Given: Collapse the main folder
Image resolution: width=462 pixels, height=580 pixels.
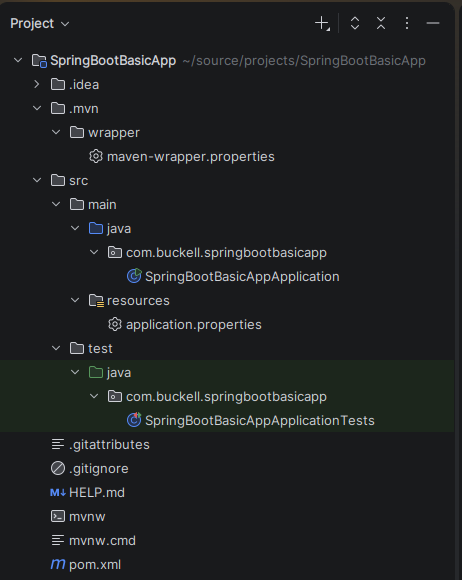Looking at the screenshot, I should (56, 204).
